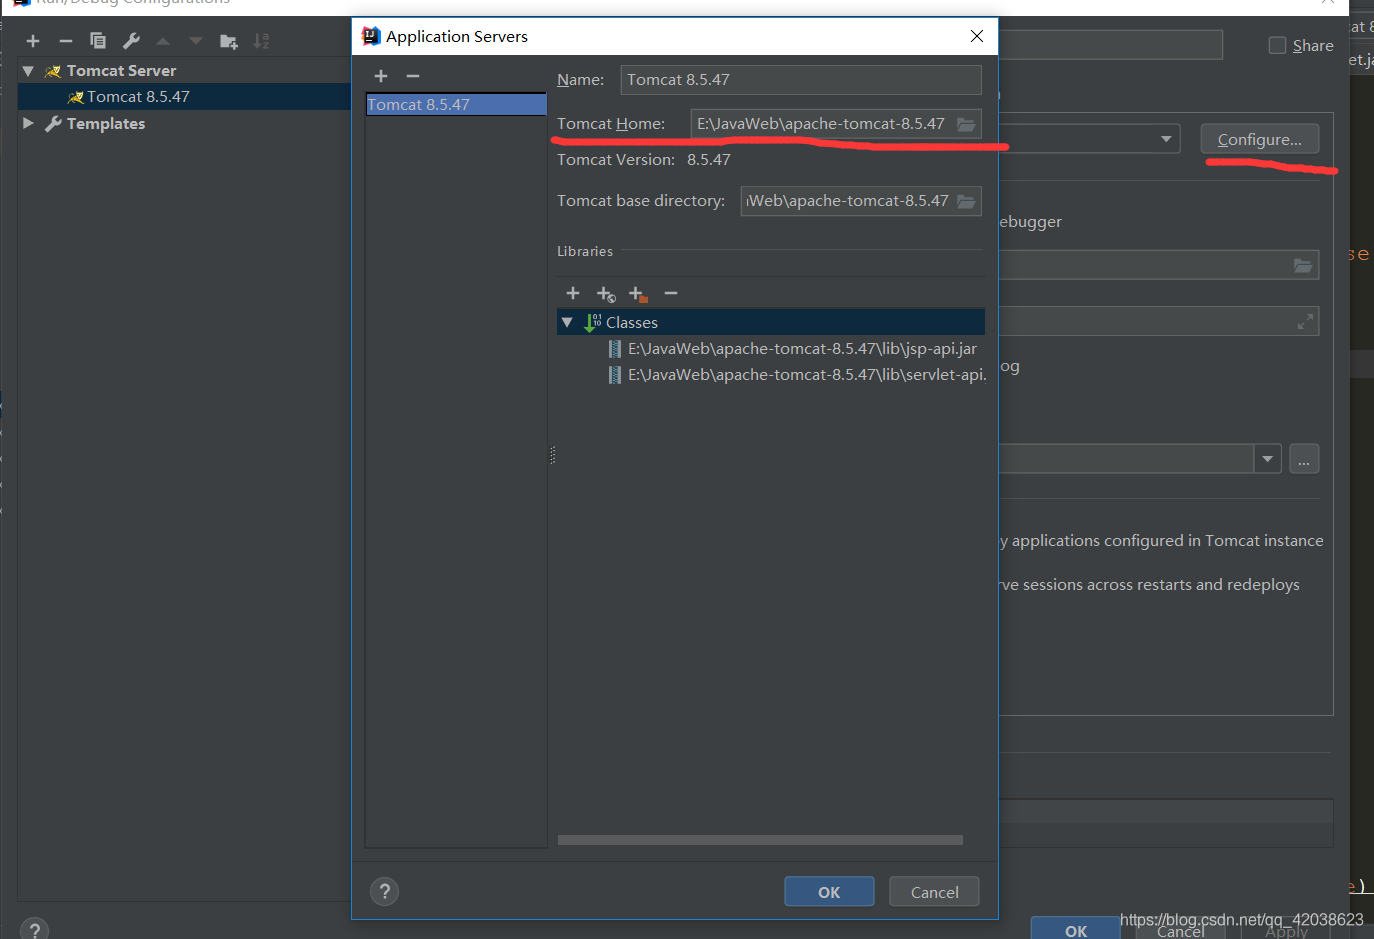Add a new application server in dialog

click(x=381, y=76)
